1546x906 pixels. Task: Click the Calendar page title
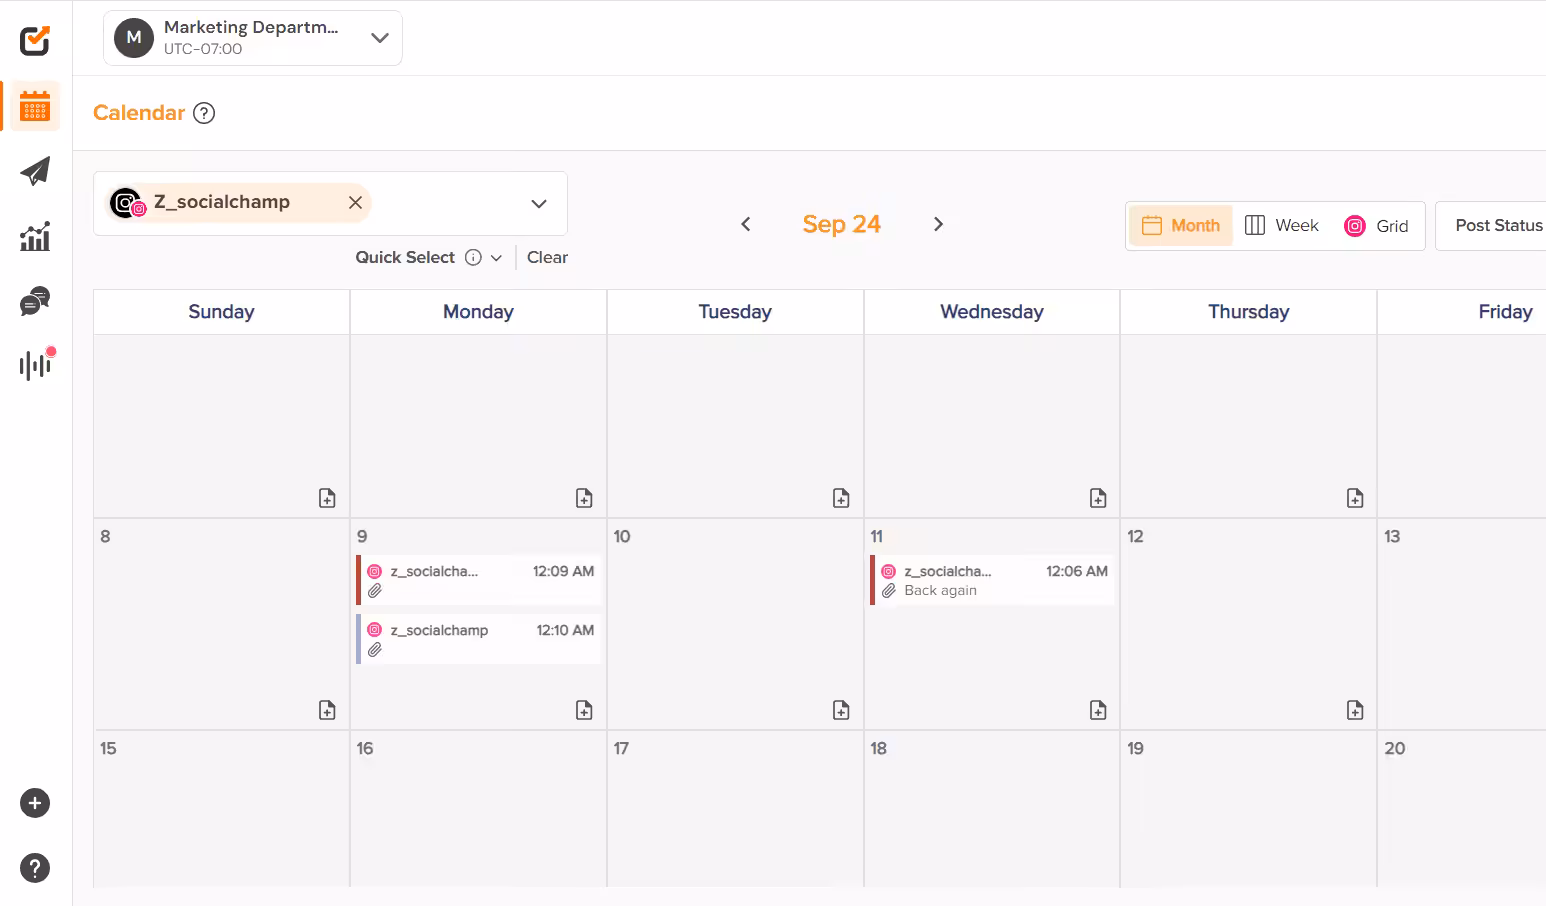[139, 113]
